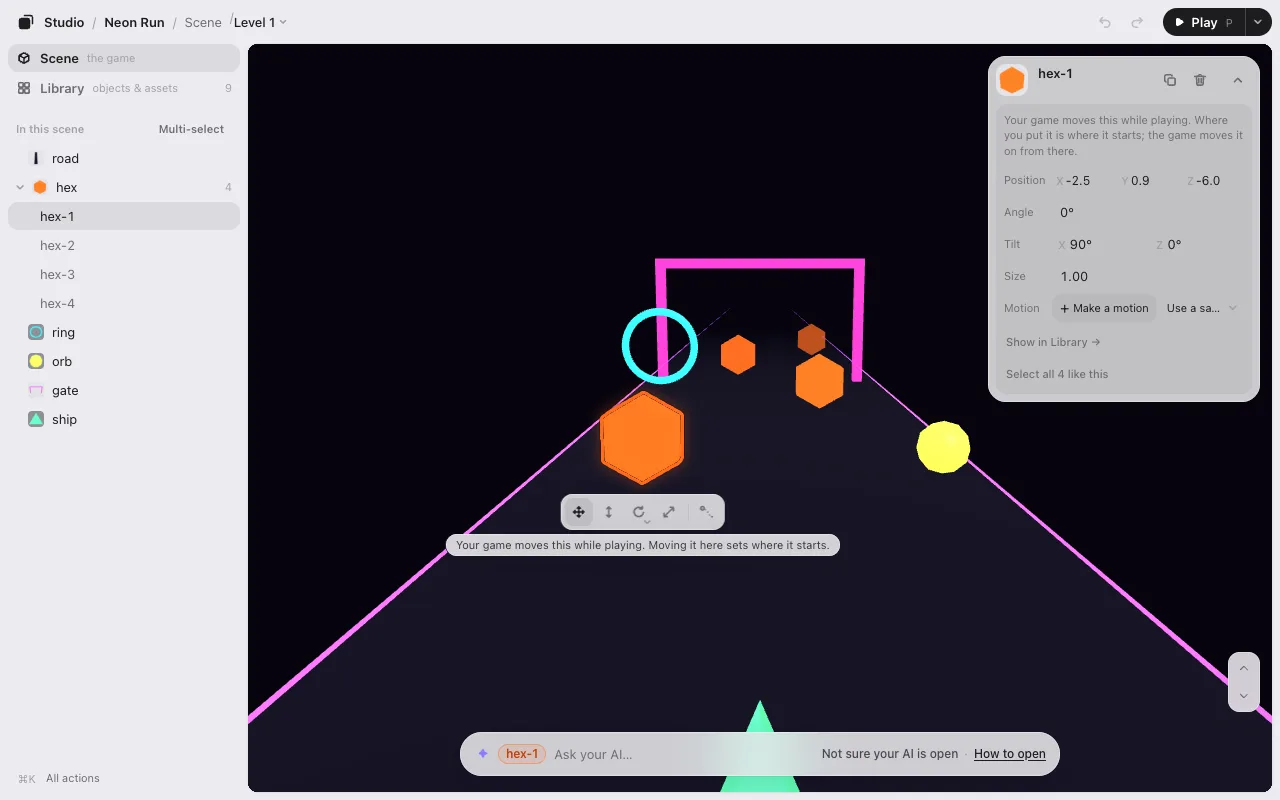The width and height of the screenshot is (1280, 800).
Task: Click the Make a motion button
Action: (1104, 308)
